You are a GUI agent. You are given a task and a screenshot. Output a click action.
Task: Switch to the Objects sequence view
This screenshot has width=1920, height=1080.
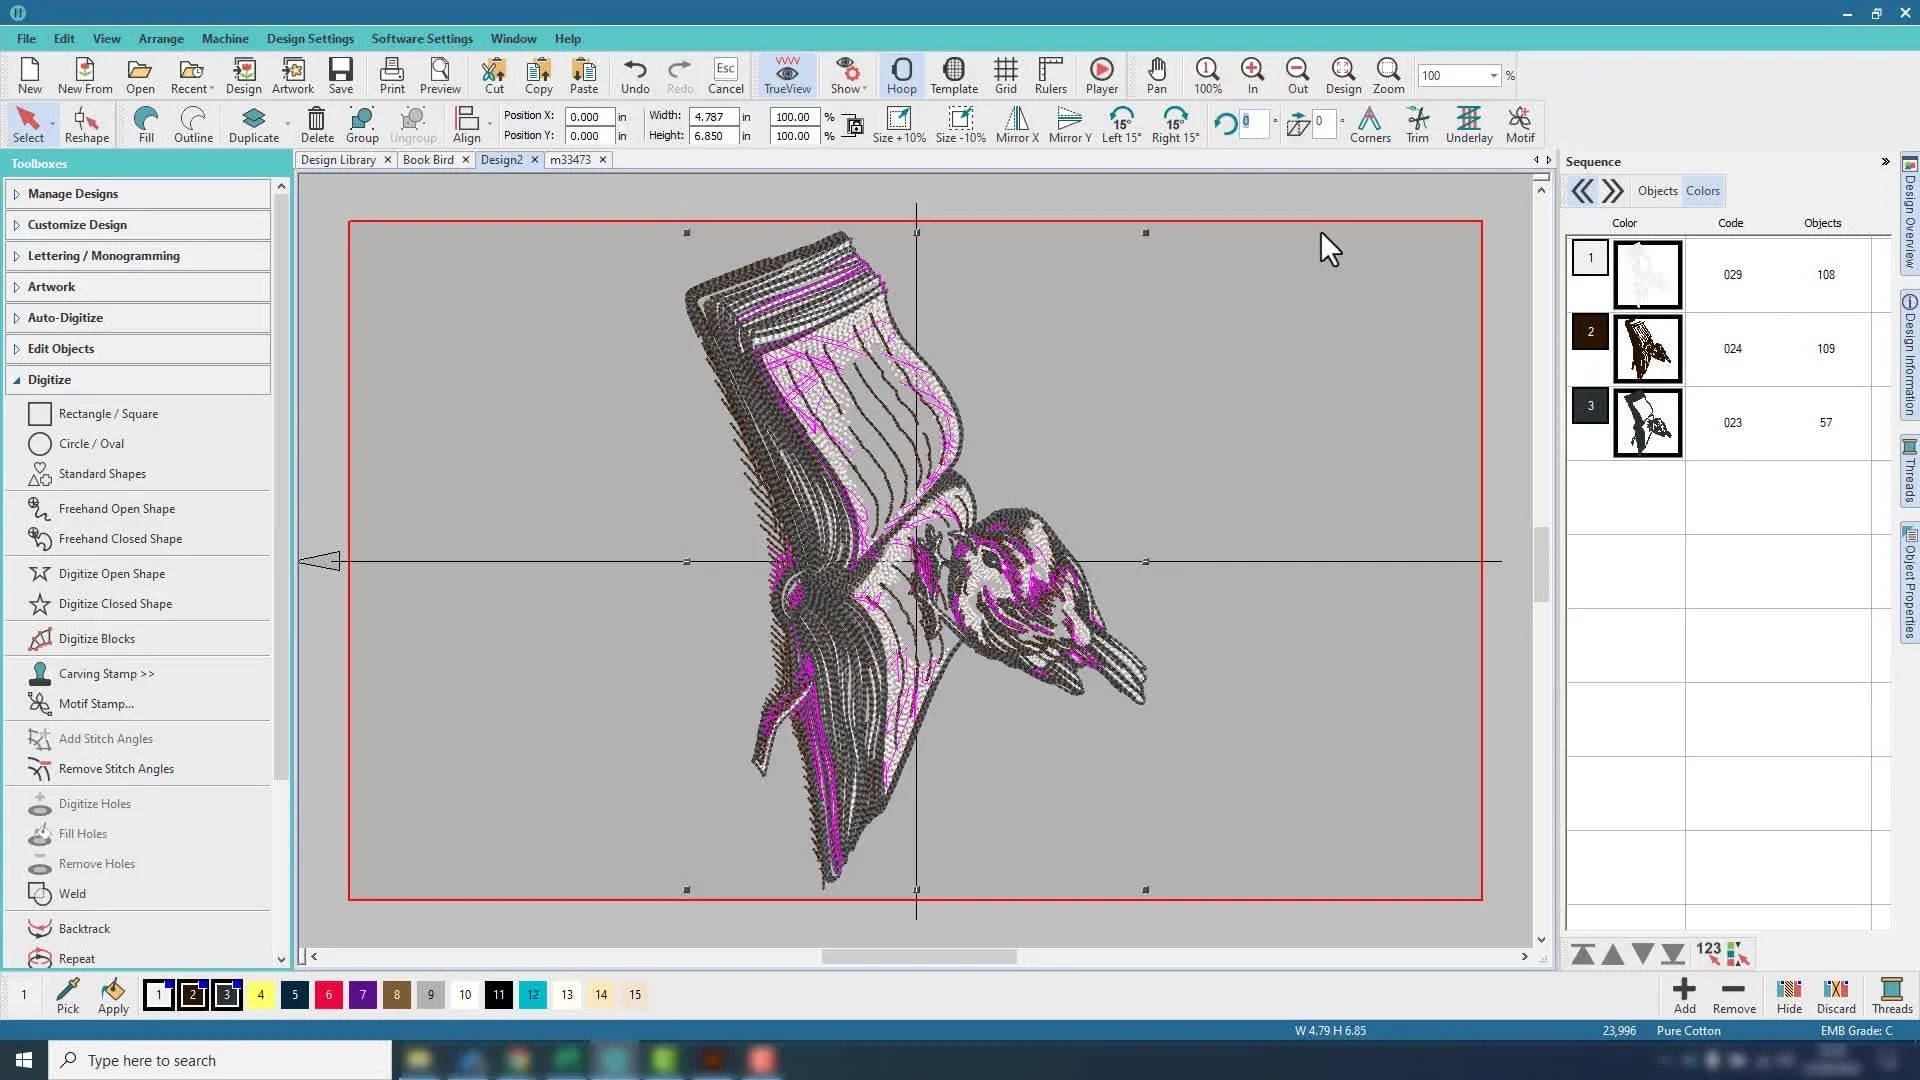point(1657,191)
